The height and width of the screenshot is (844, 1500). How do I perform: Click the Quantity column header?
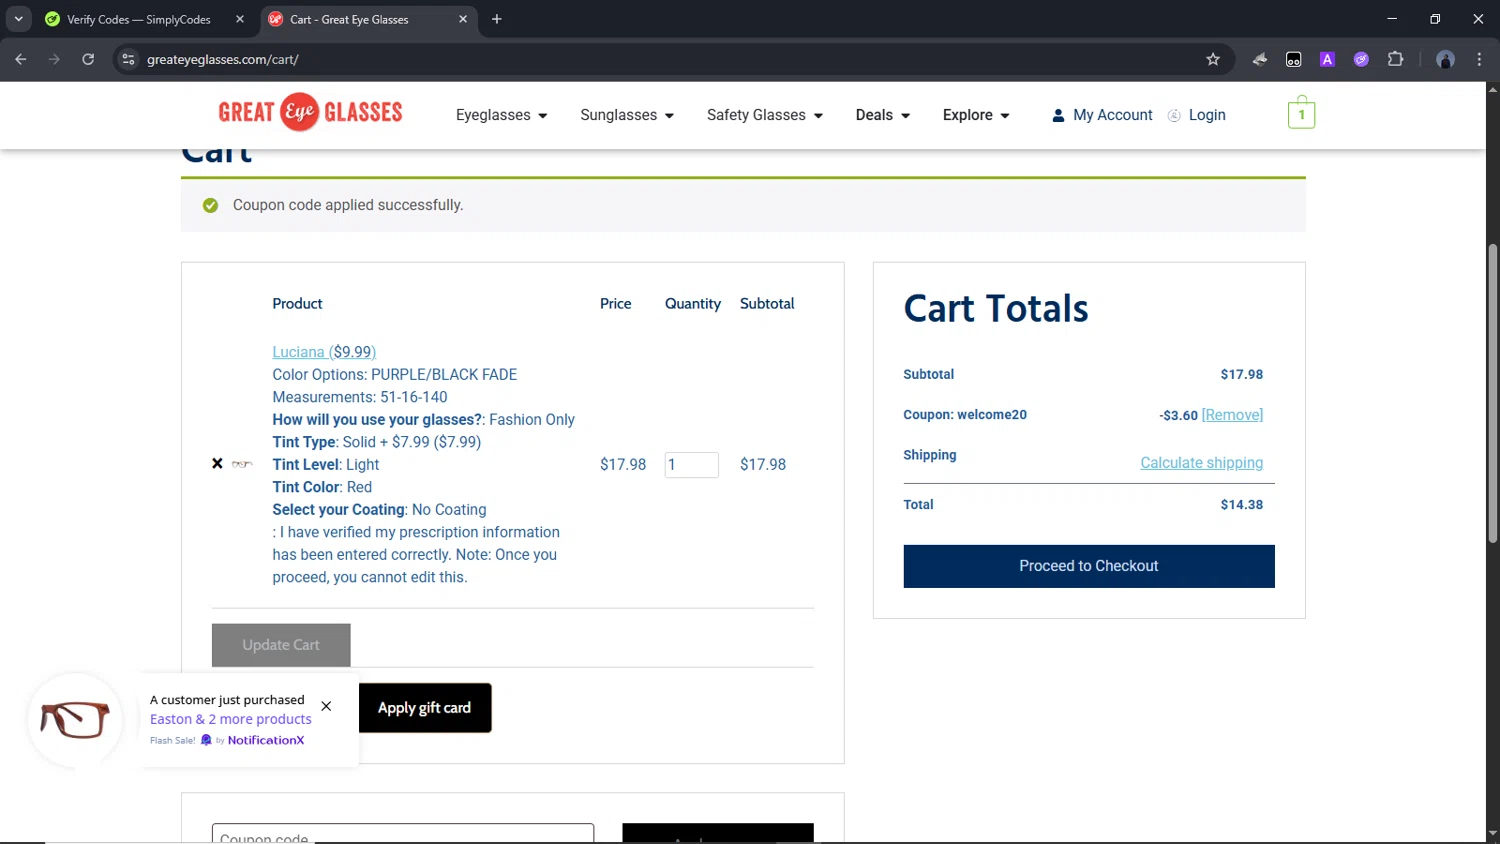pos(693,304)
